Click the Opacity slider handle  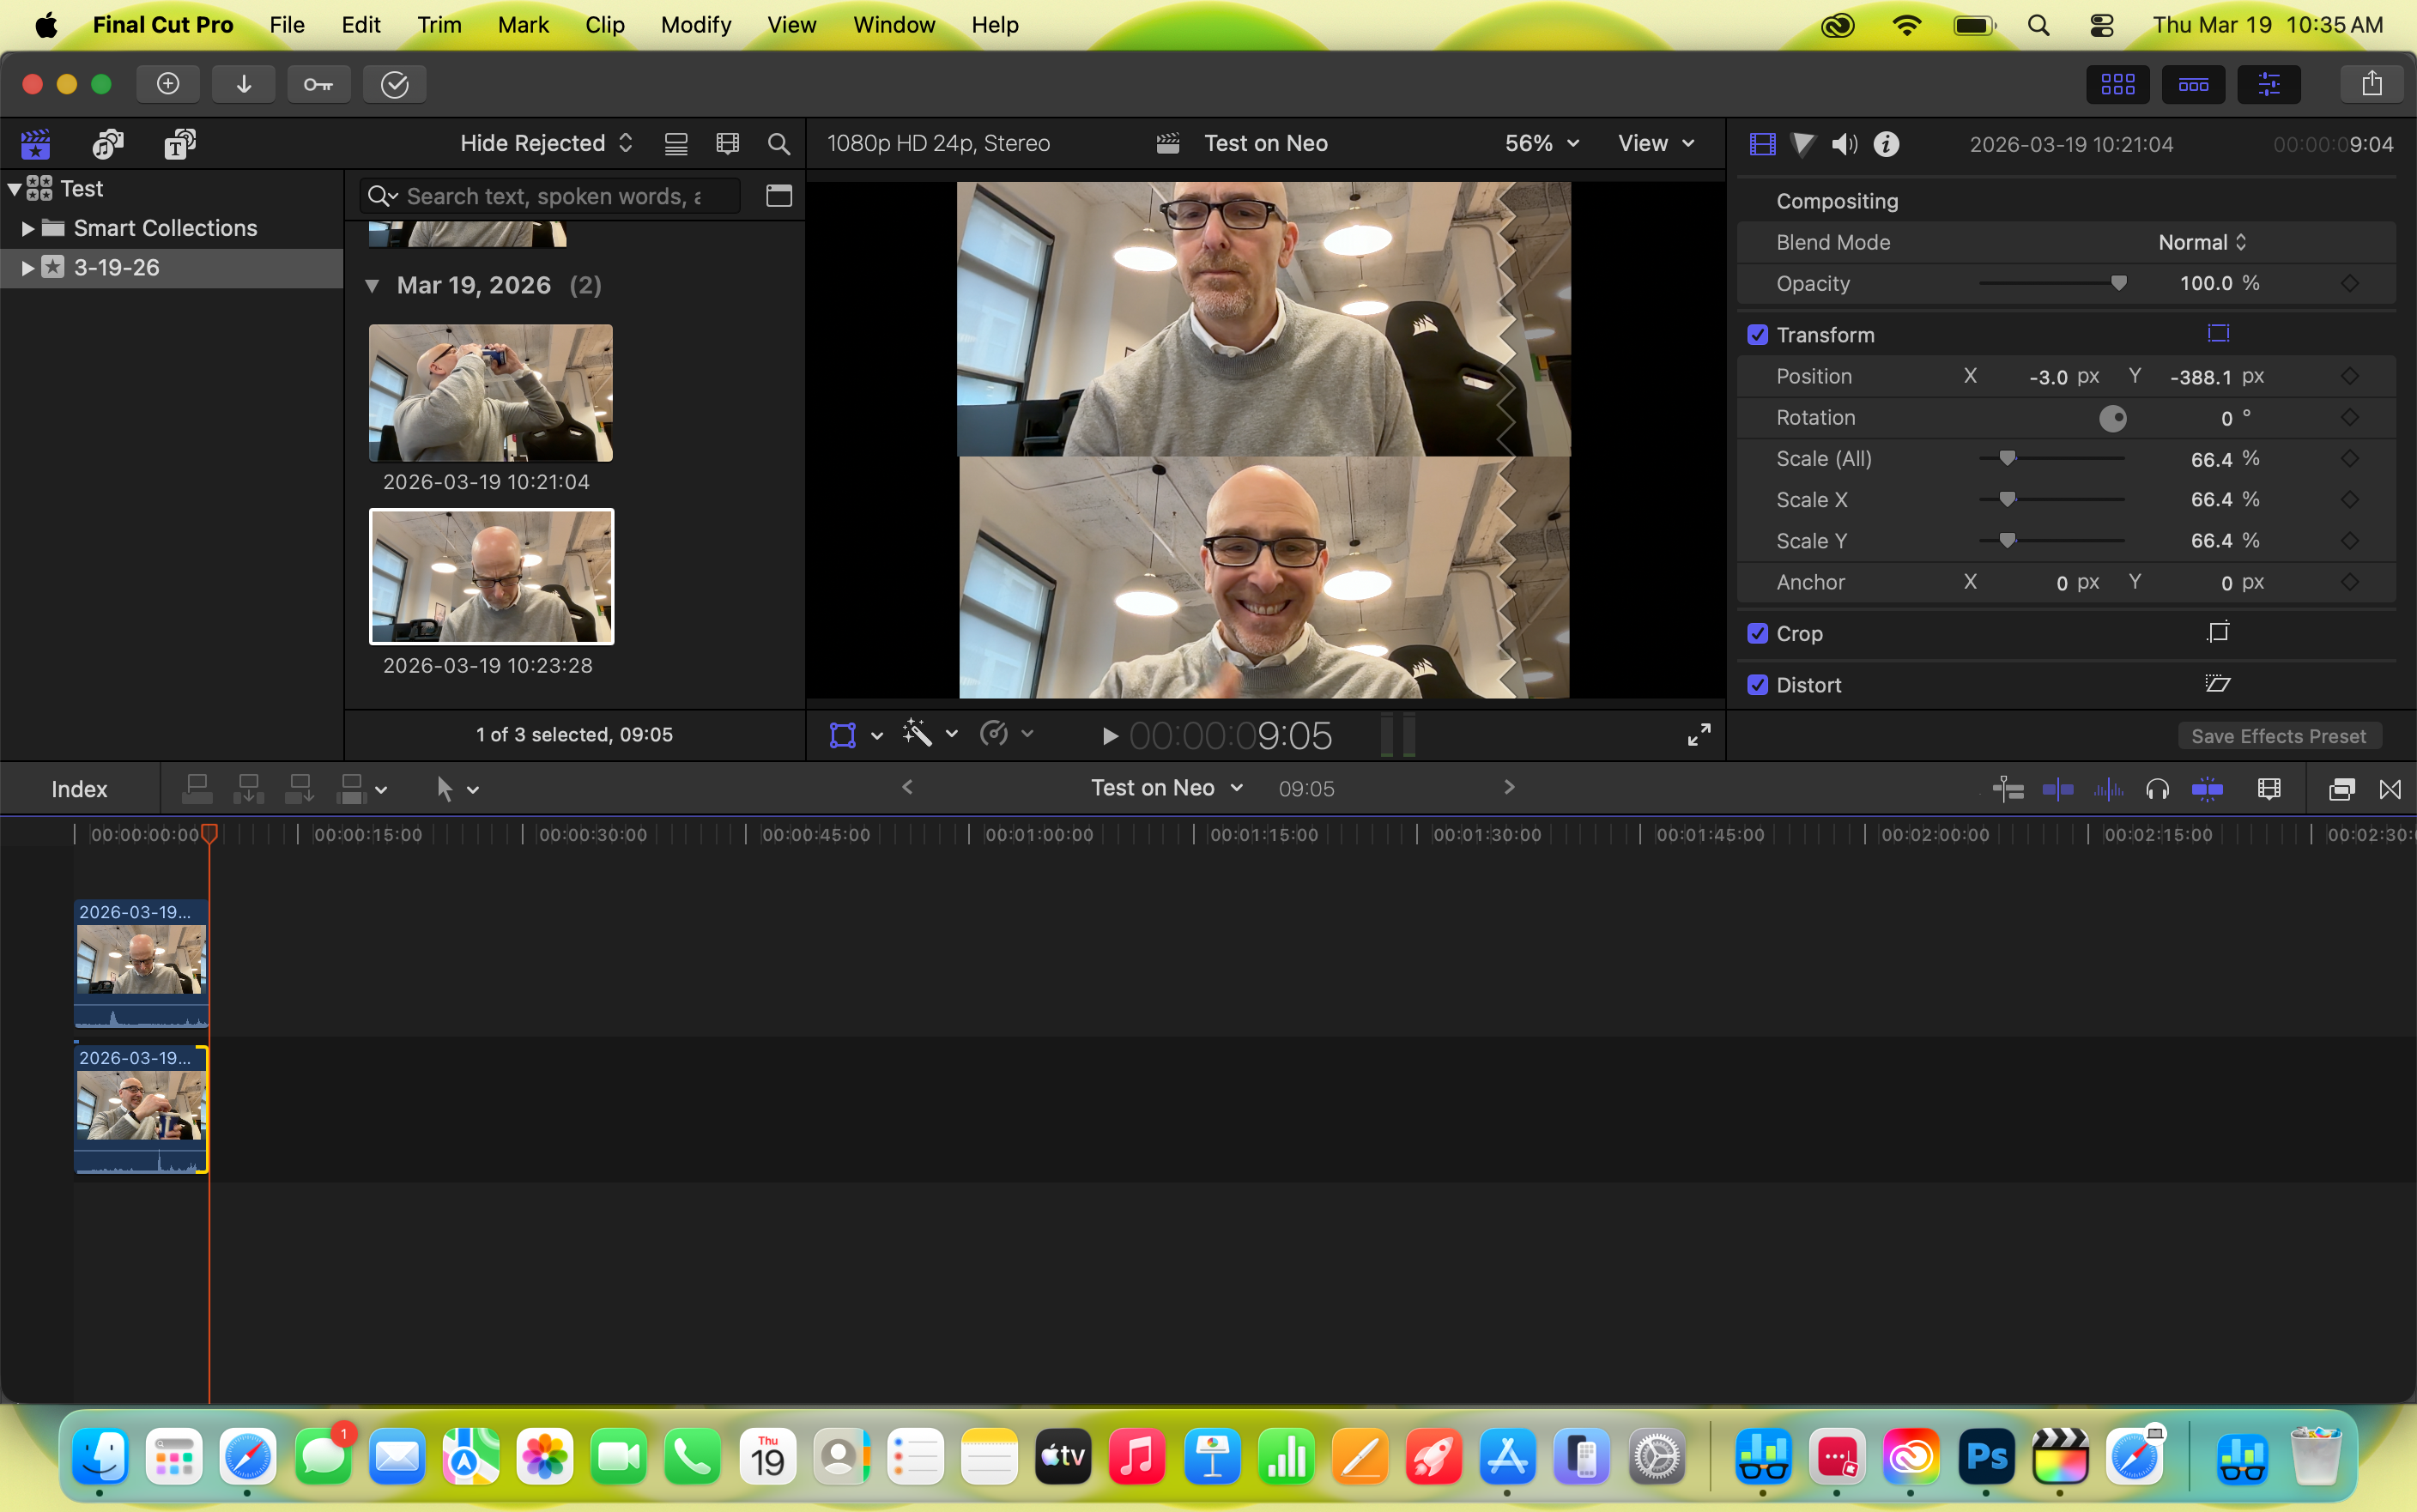(2118, 283)
